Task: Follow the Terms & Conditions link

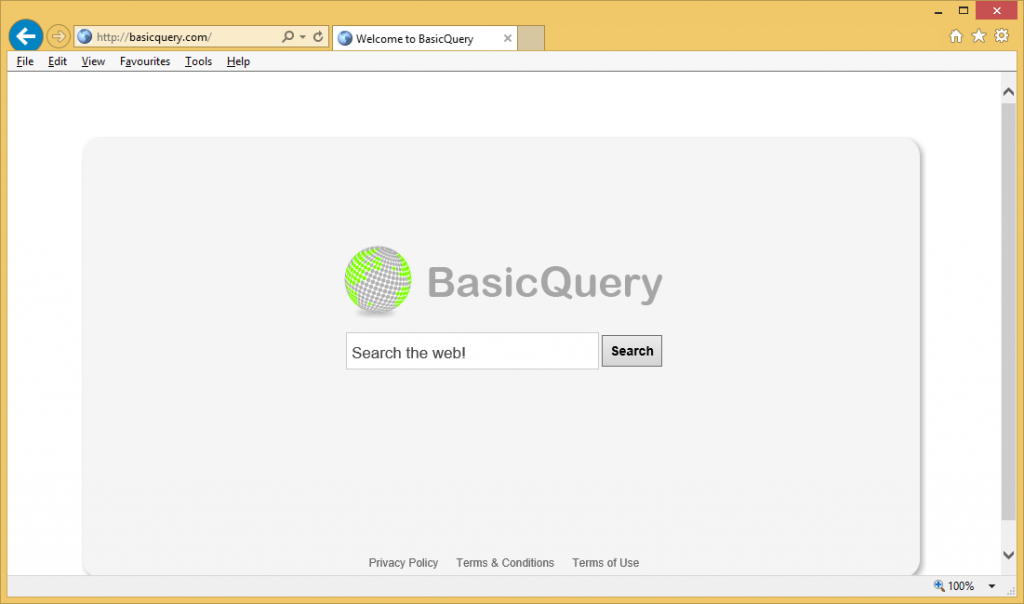Action: pos(505,563)
